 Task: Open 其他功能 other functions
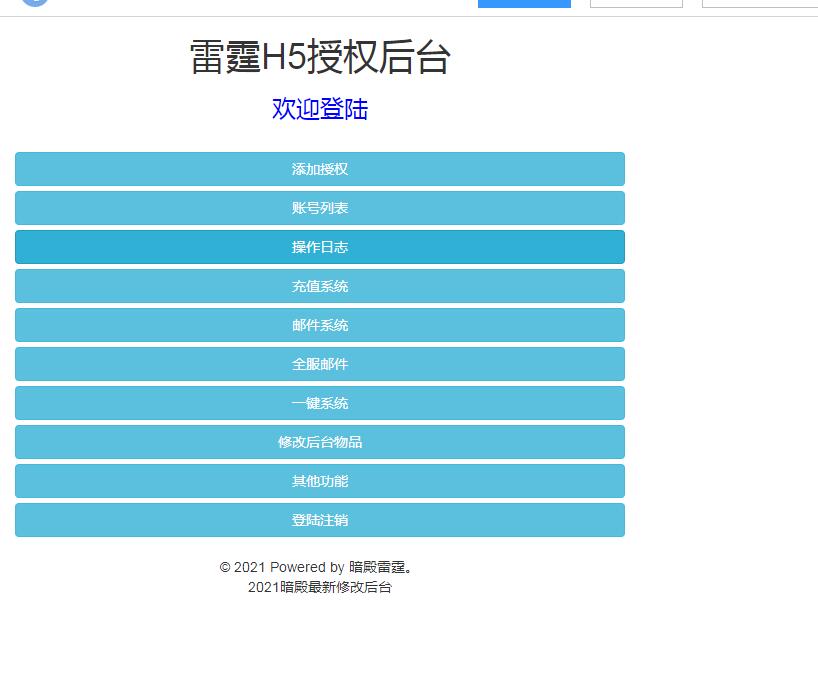[320, 481]
